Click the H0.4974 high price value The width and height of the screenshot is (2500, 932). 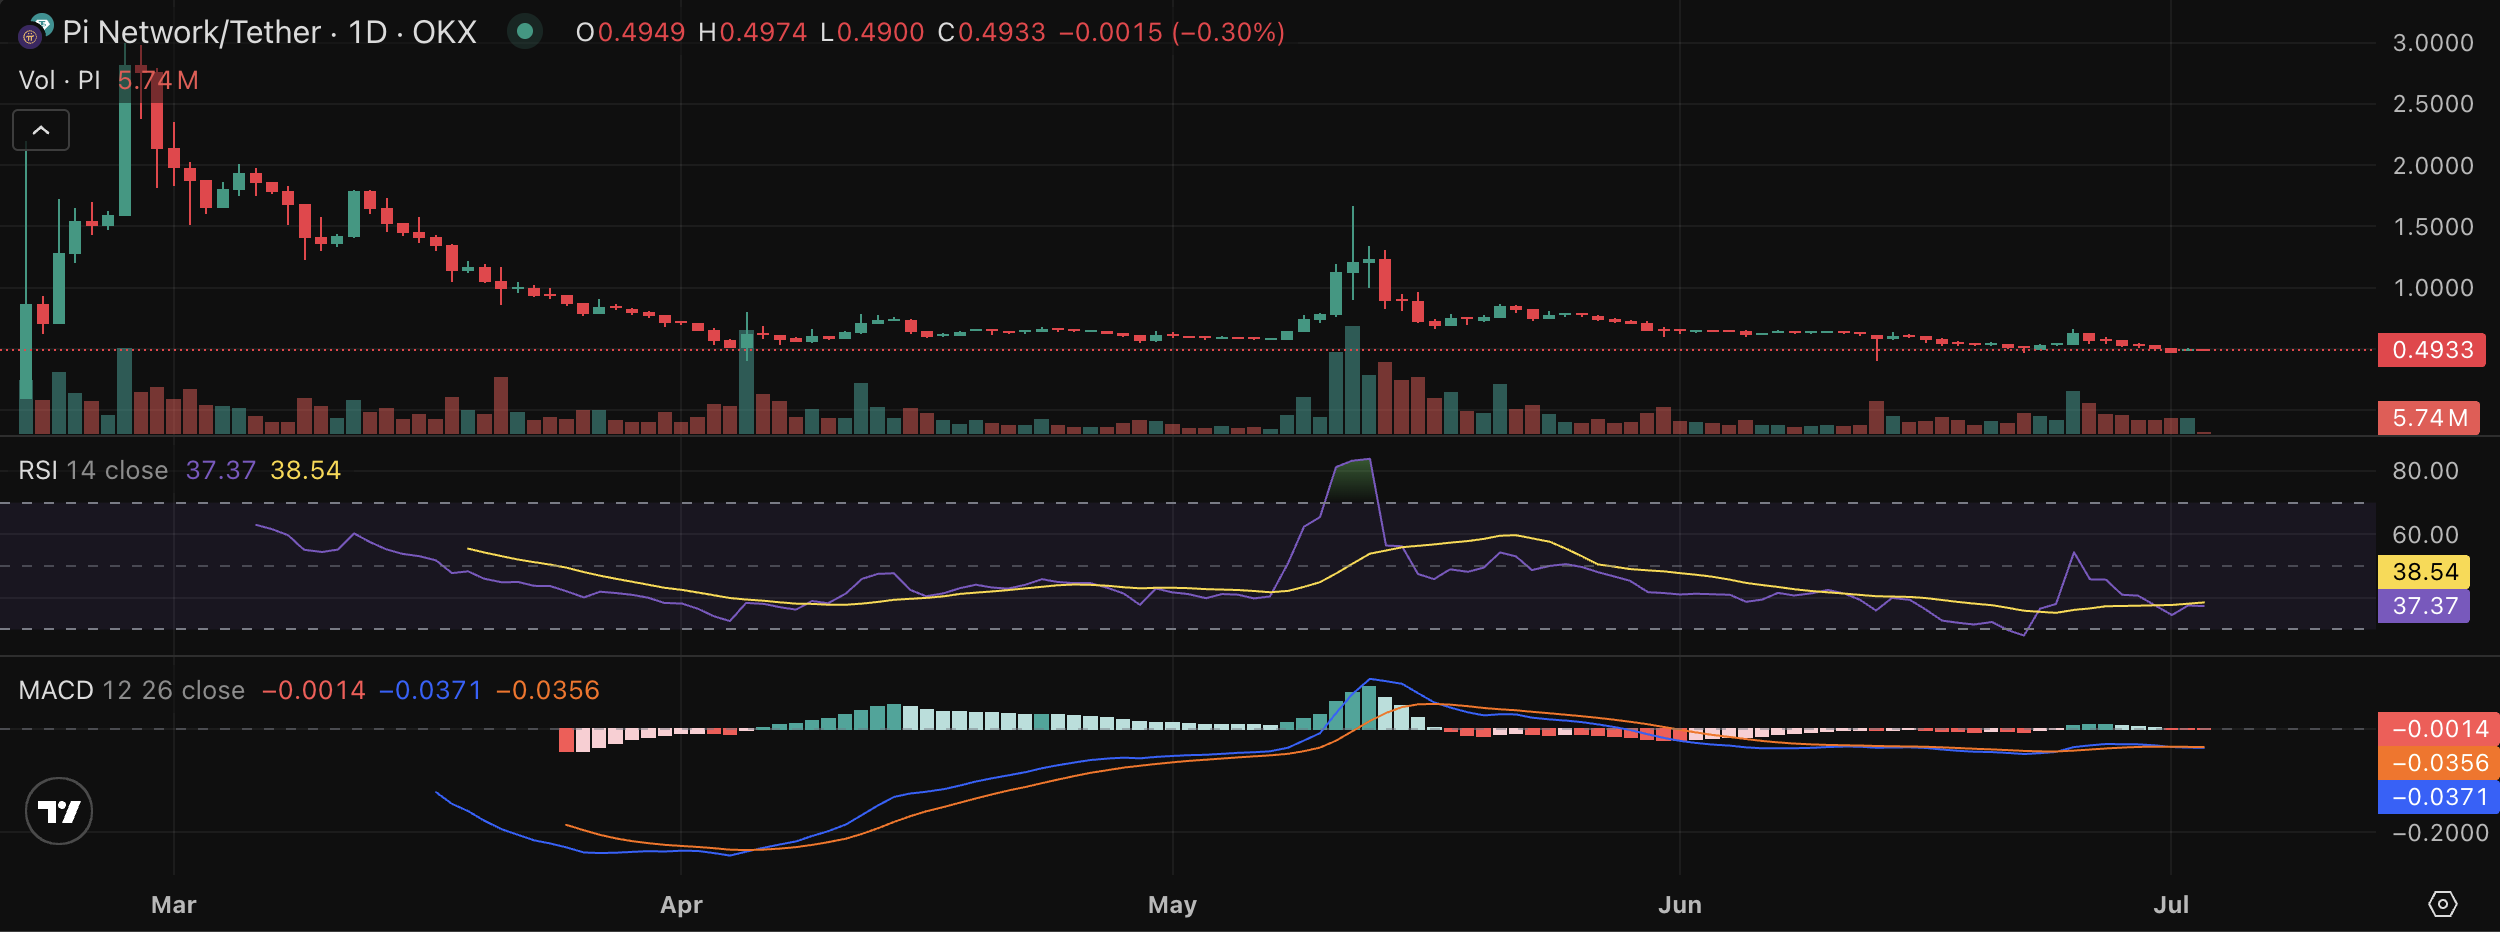tap(752, 32)
